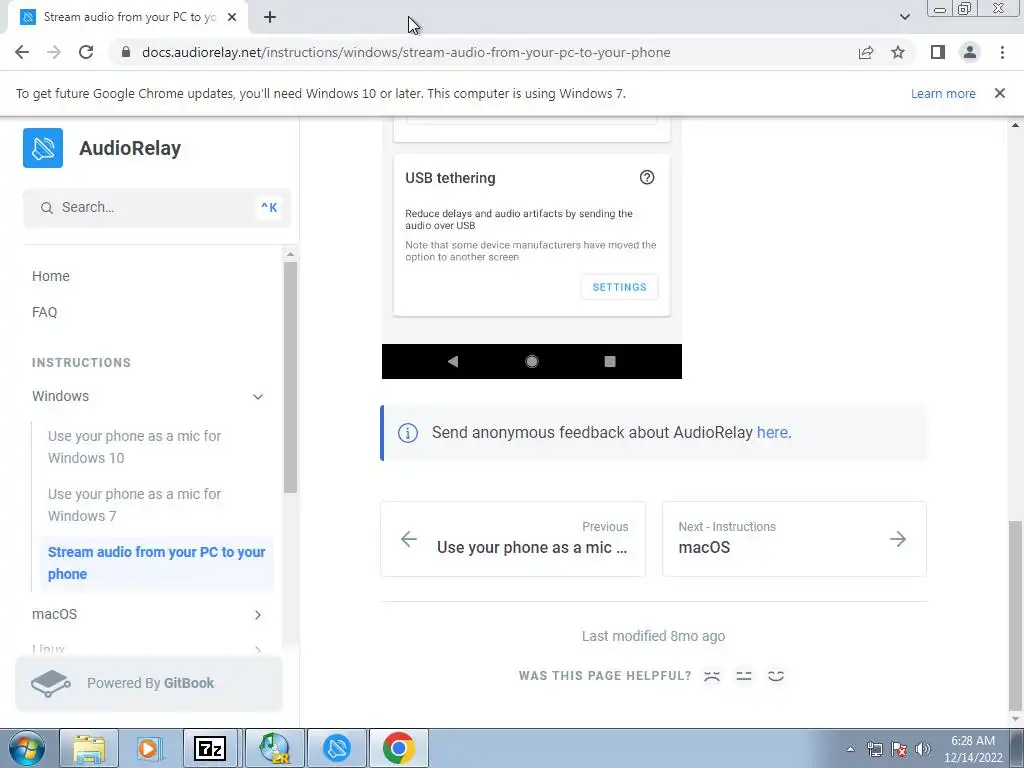Show hidden tray icons arrow
1024x768 pixels.
(x=850, y=749)
